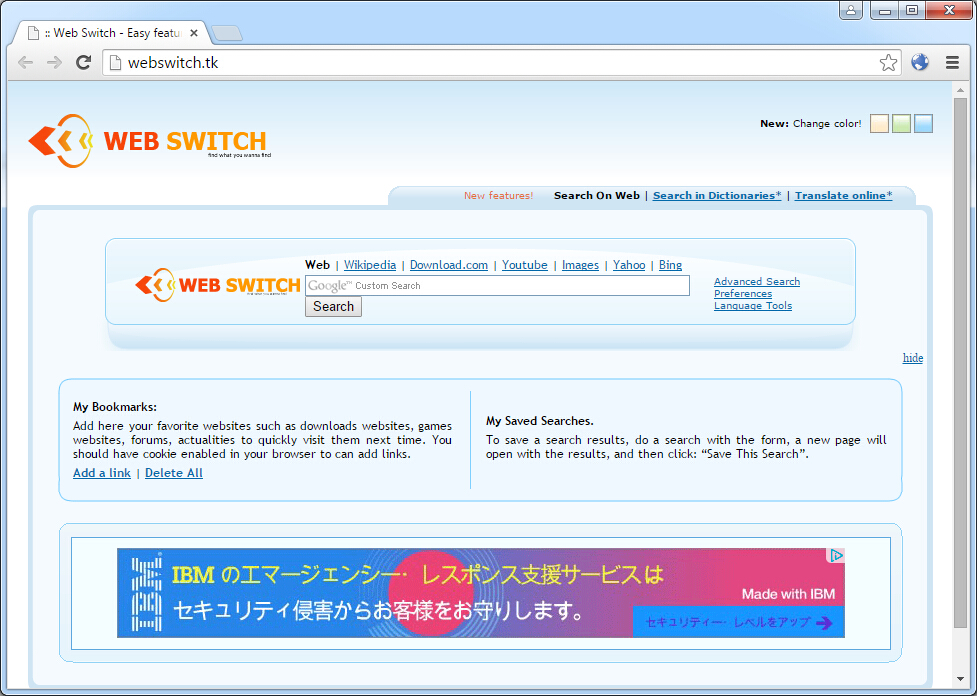Image resolution: width=977 pixels, height=696 pixels.
Task: Click the IBM banner advertisement
Action: (x=481, y=593)
